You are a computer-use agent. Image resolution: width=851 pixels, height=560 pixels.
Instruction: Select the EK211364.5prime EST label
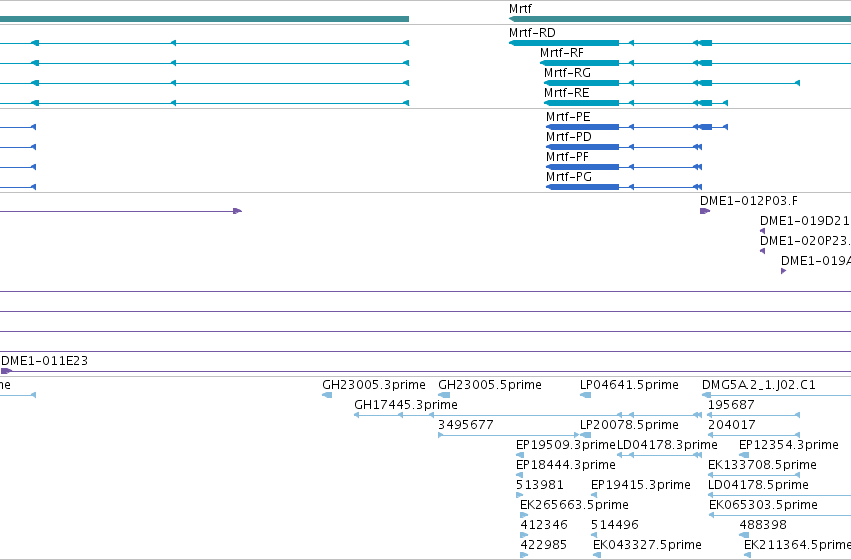[x=797, y=545]
